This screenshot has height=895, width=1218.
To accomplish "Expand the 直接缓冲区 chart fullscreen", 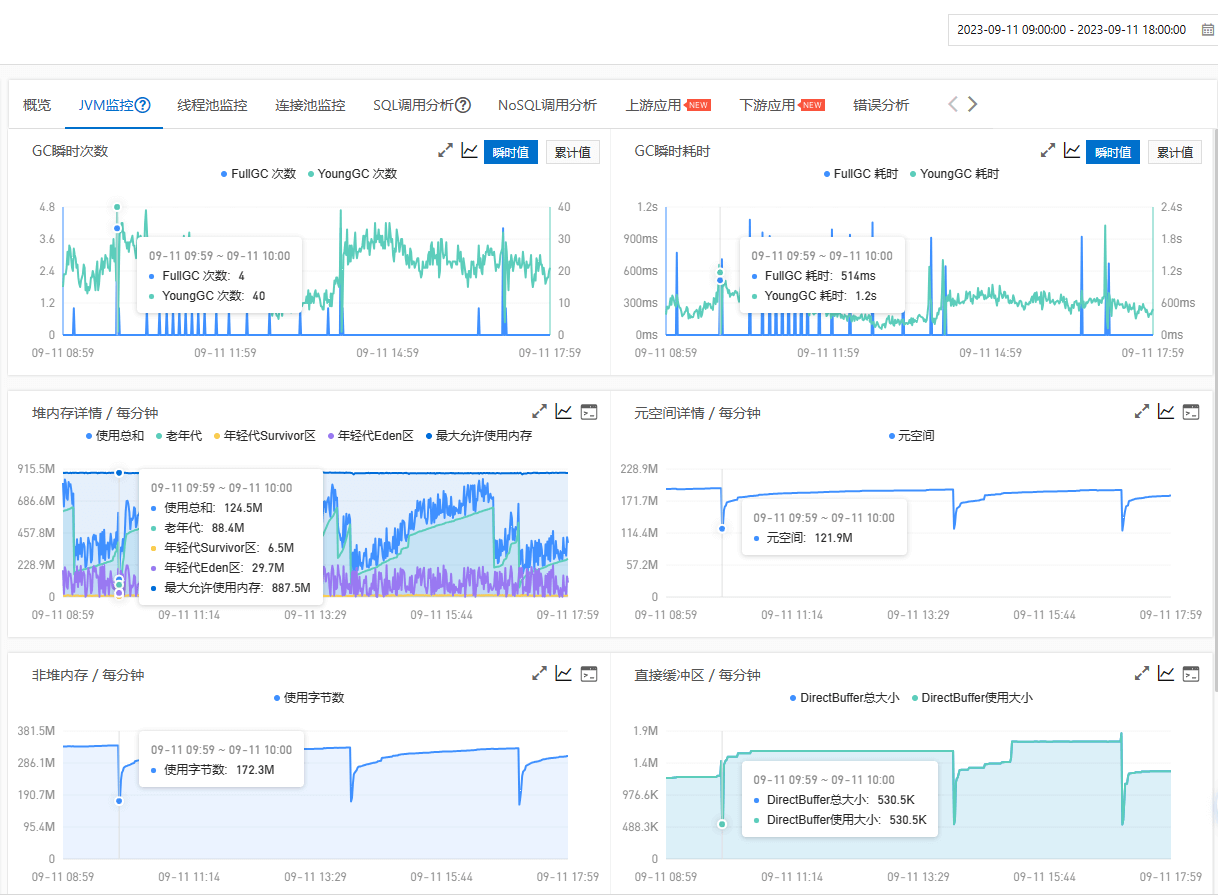I will 1141,673.
